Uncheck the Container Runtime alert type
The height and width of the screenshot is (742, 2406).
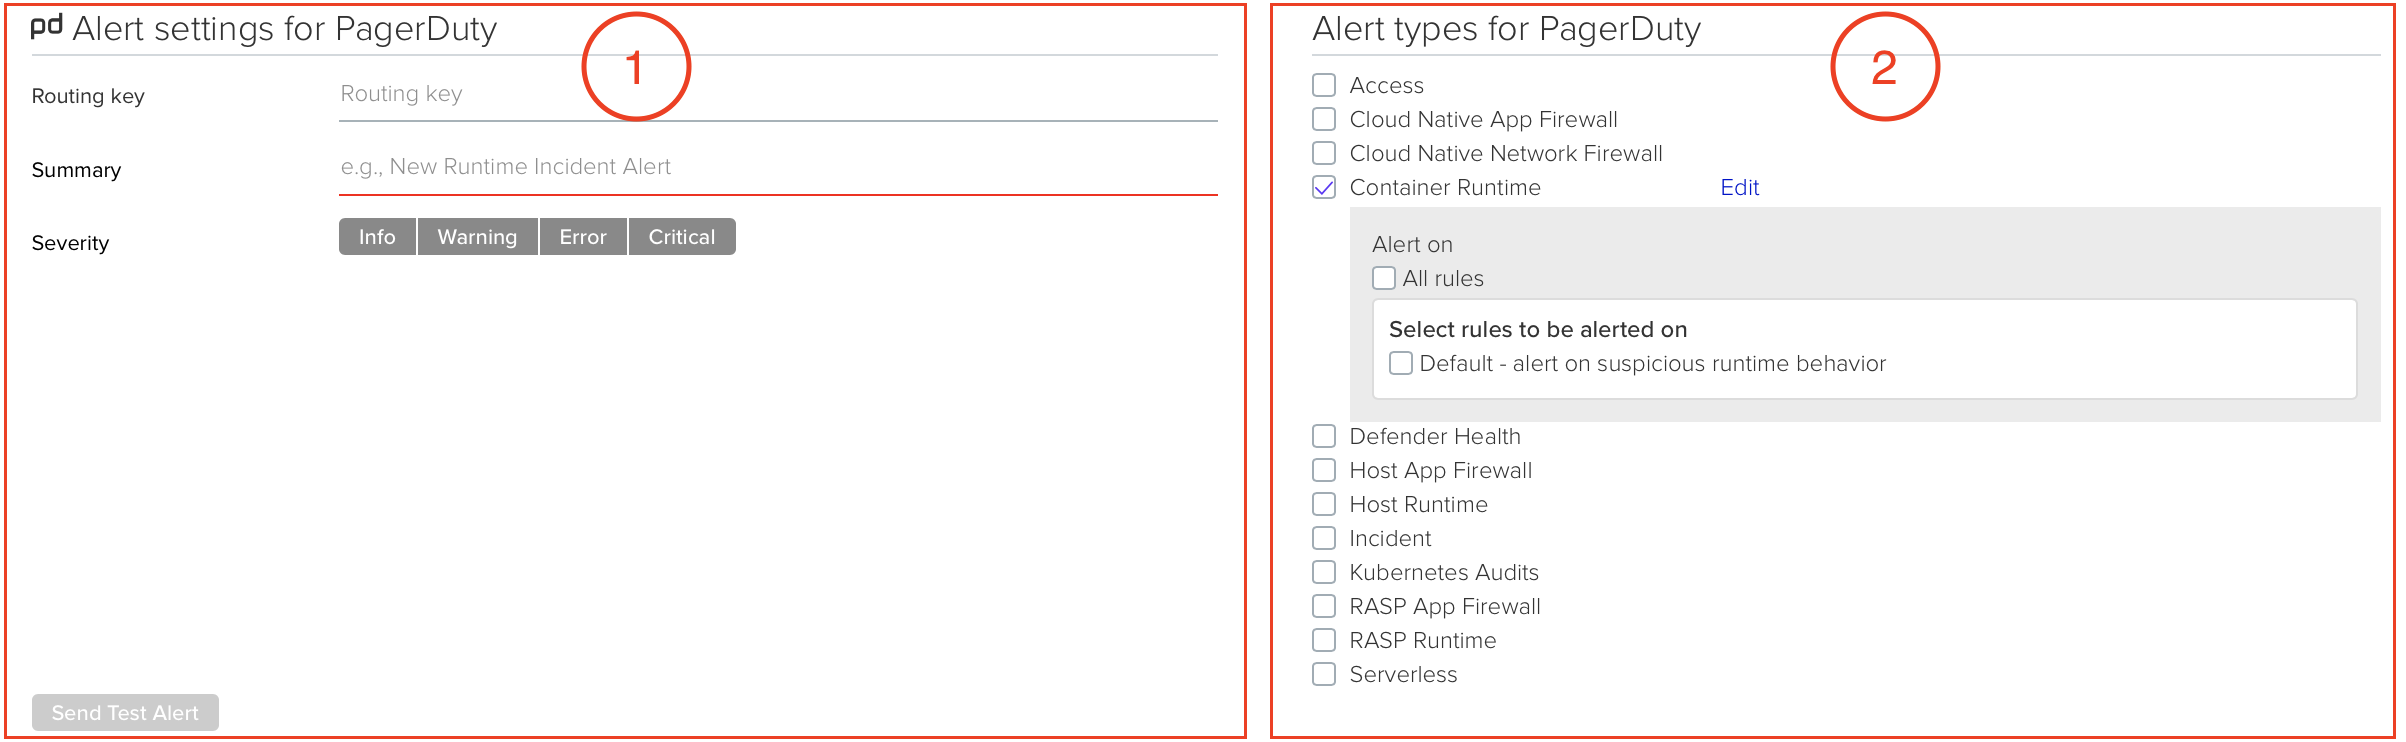(1324, 187)
